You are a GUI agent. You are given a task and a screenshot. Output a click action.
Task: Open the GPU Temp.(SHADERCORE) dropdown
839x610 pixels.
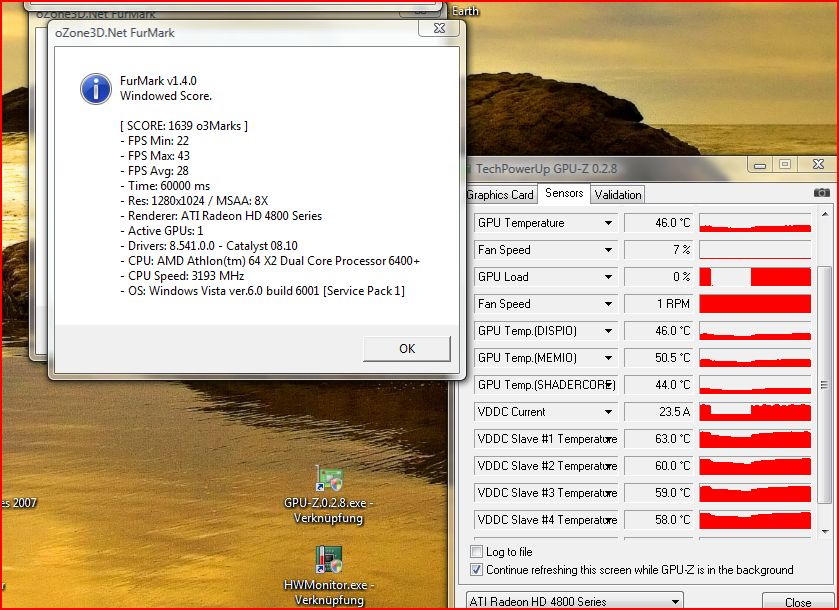click(x=608, y=385)
